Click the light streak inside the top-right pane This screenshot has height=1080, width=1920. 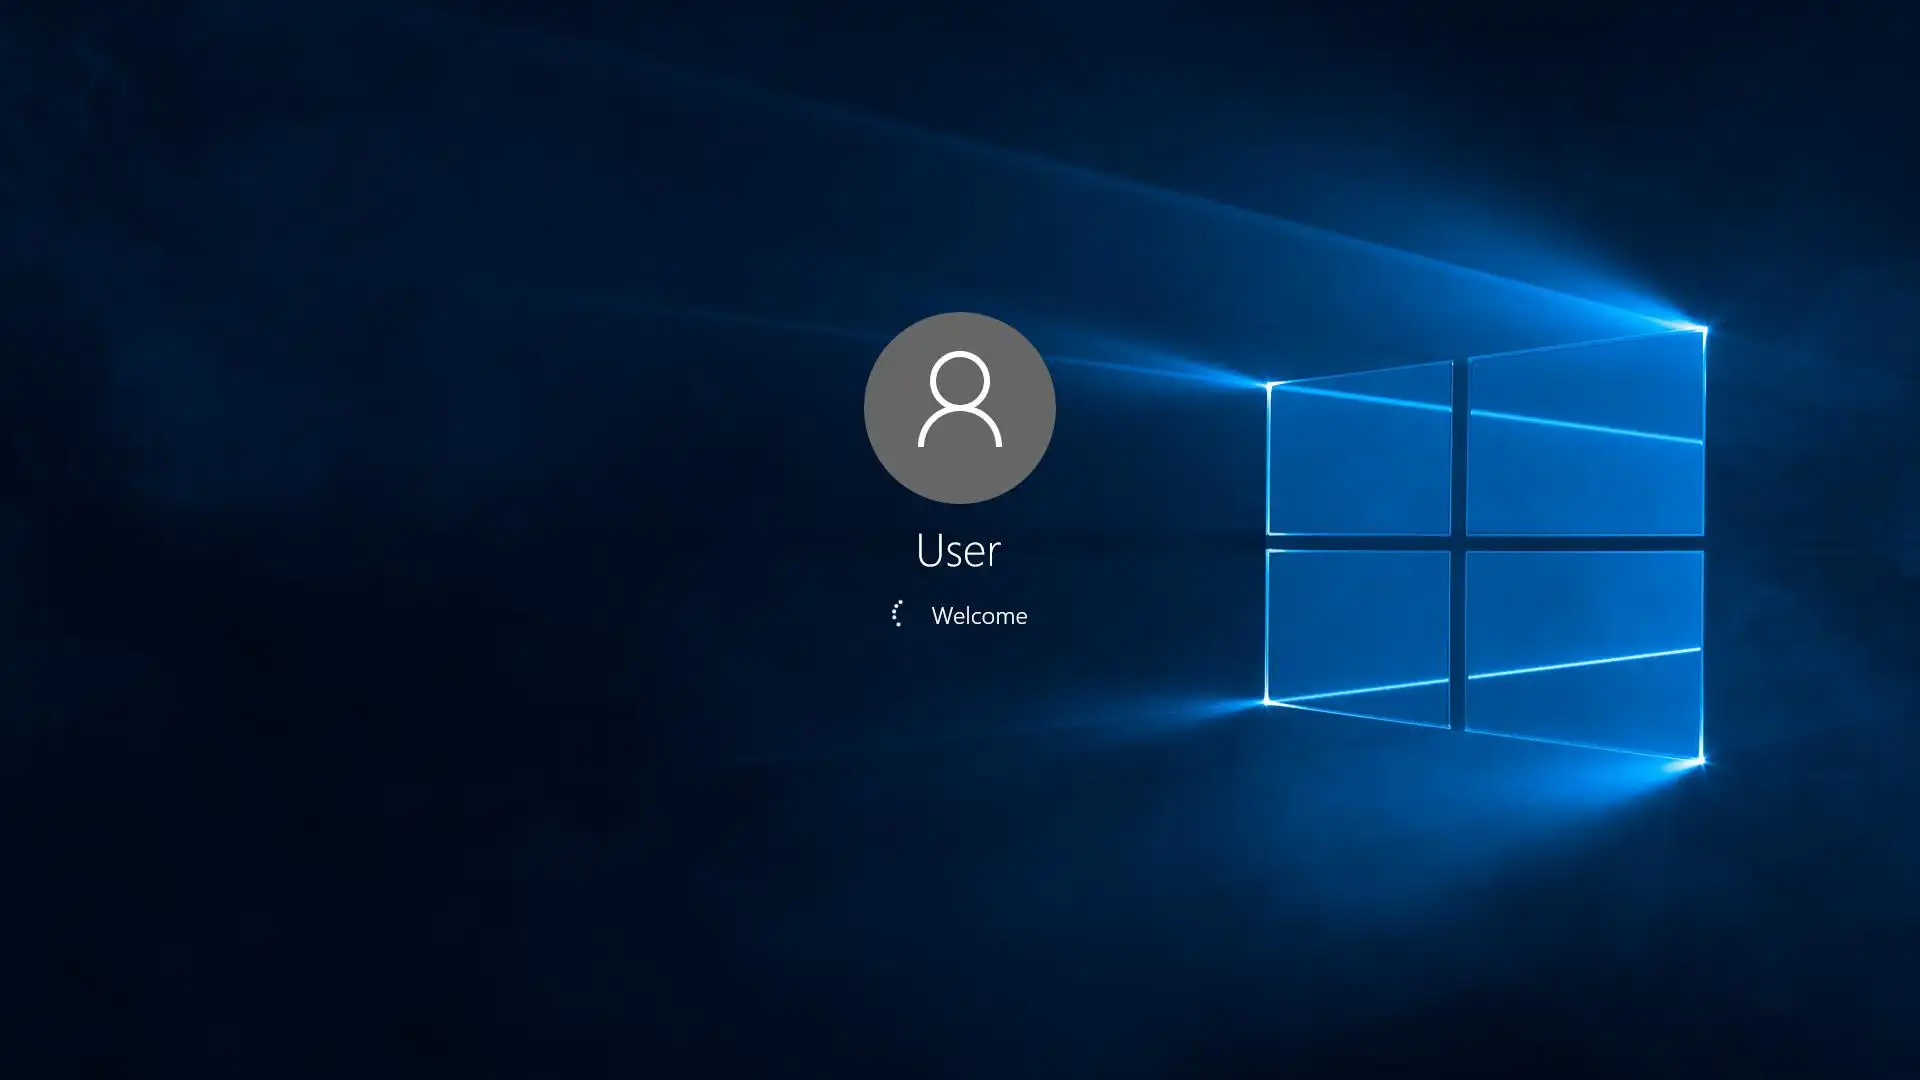coord(1585,427)
